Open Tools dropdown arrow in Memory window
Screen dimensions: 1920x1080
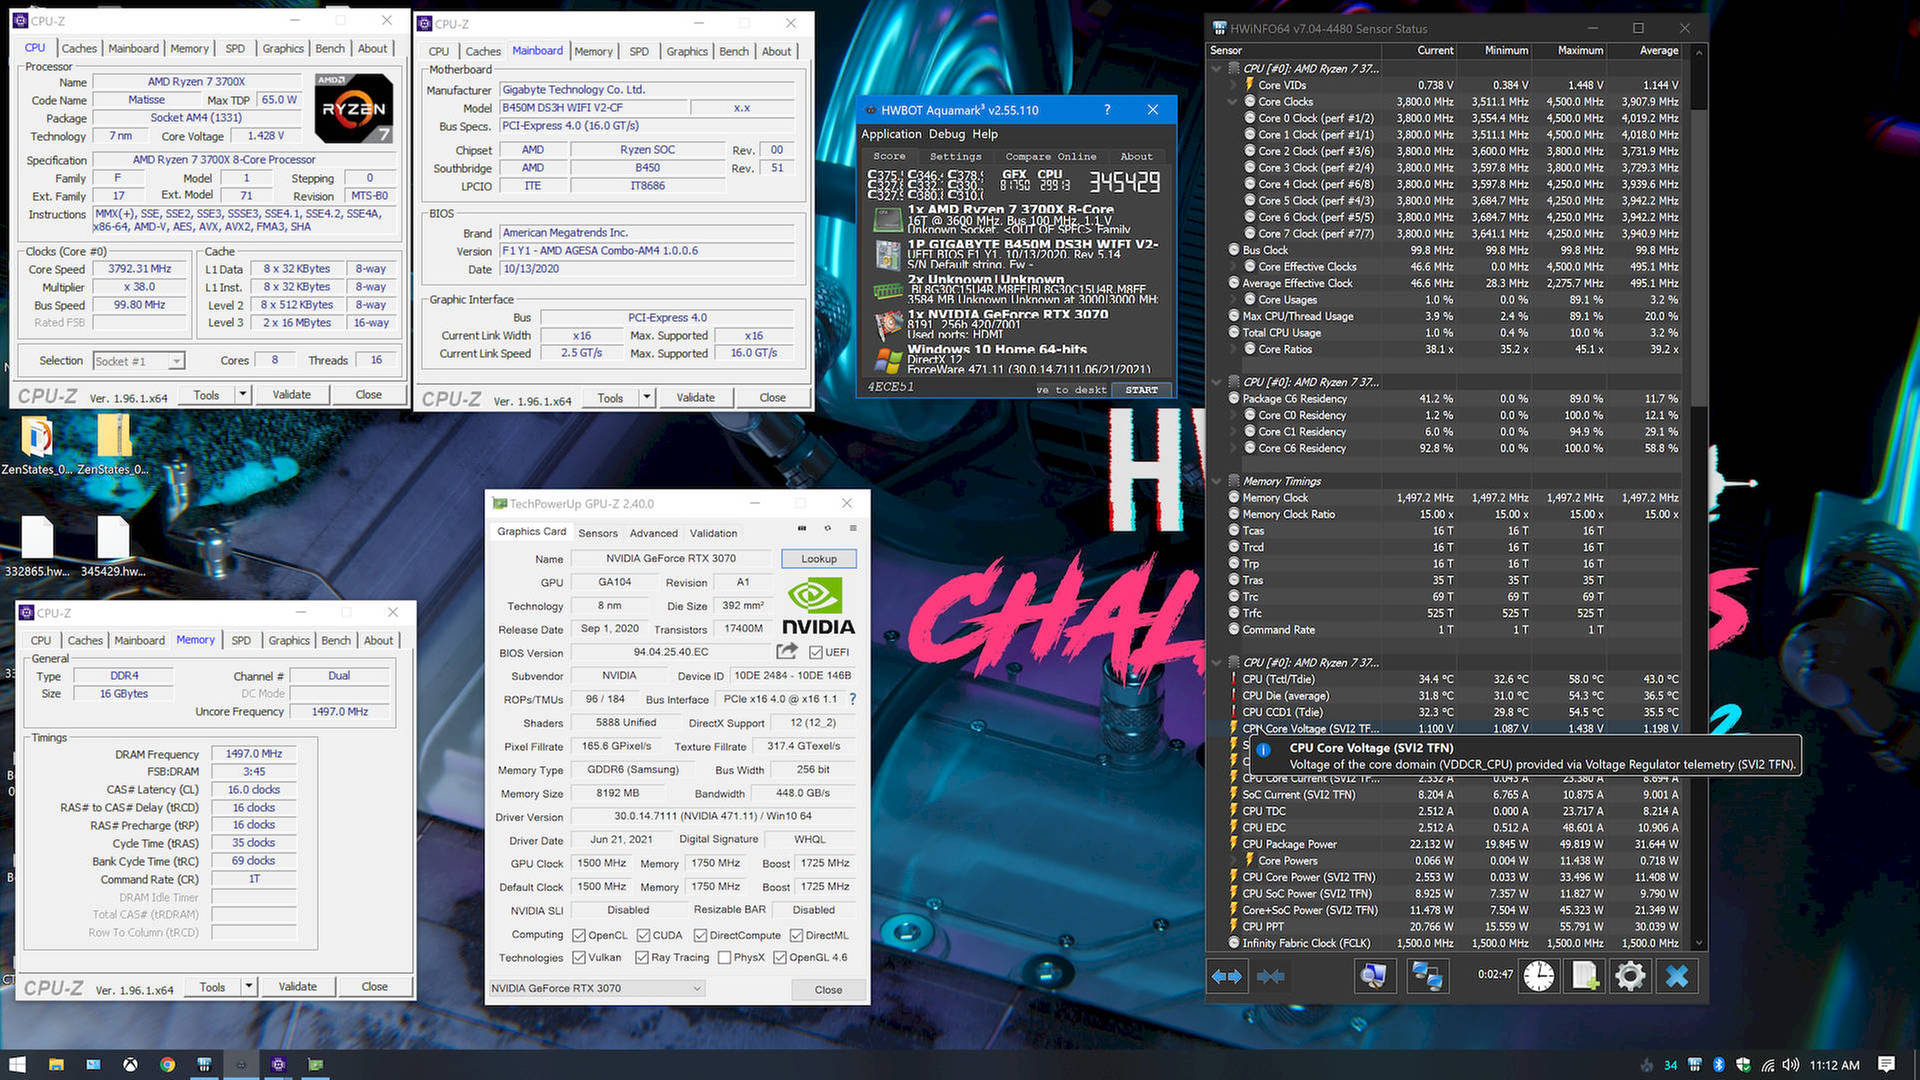click(x=248, y=987)
